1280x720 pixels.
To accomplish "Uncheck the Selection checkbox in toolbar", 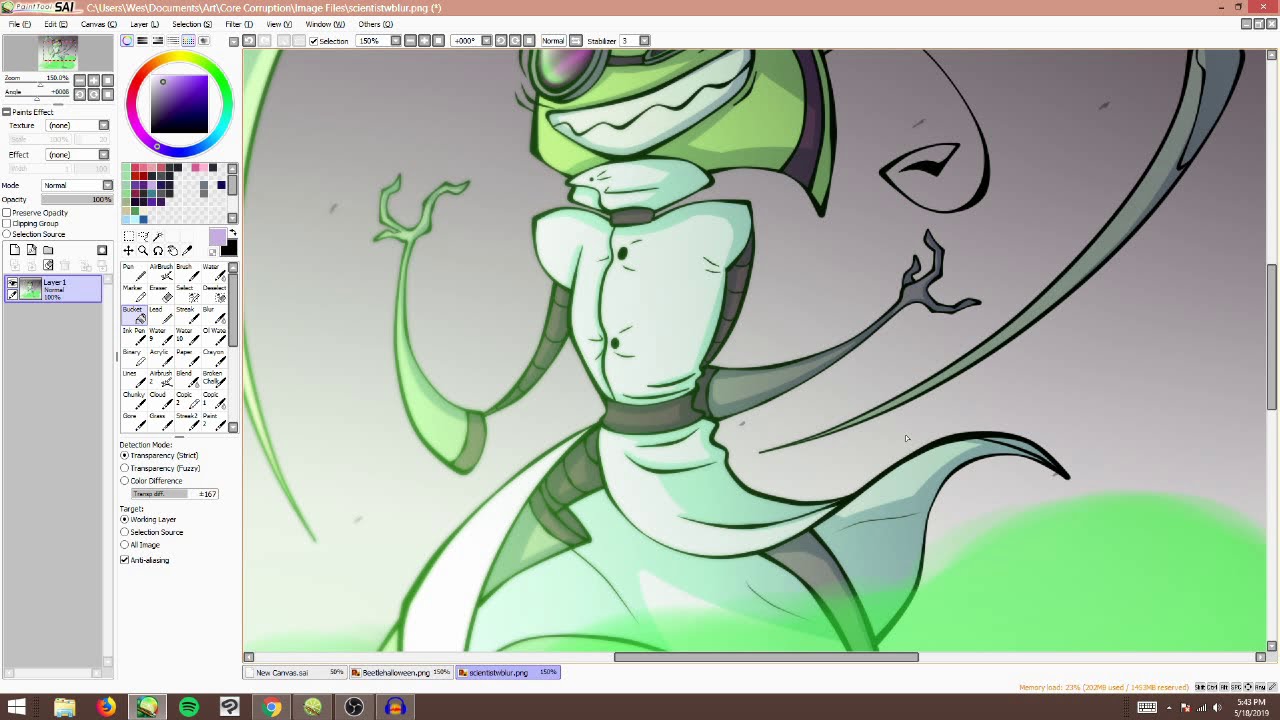I will pyautogui.click(x=314, y=41).
